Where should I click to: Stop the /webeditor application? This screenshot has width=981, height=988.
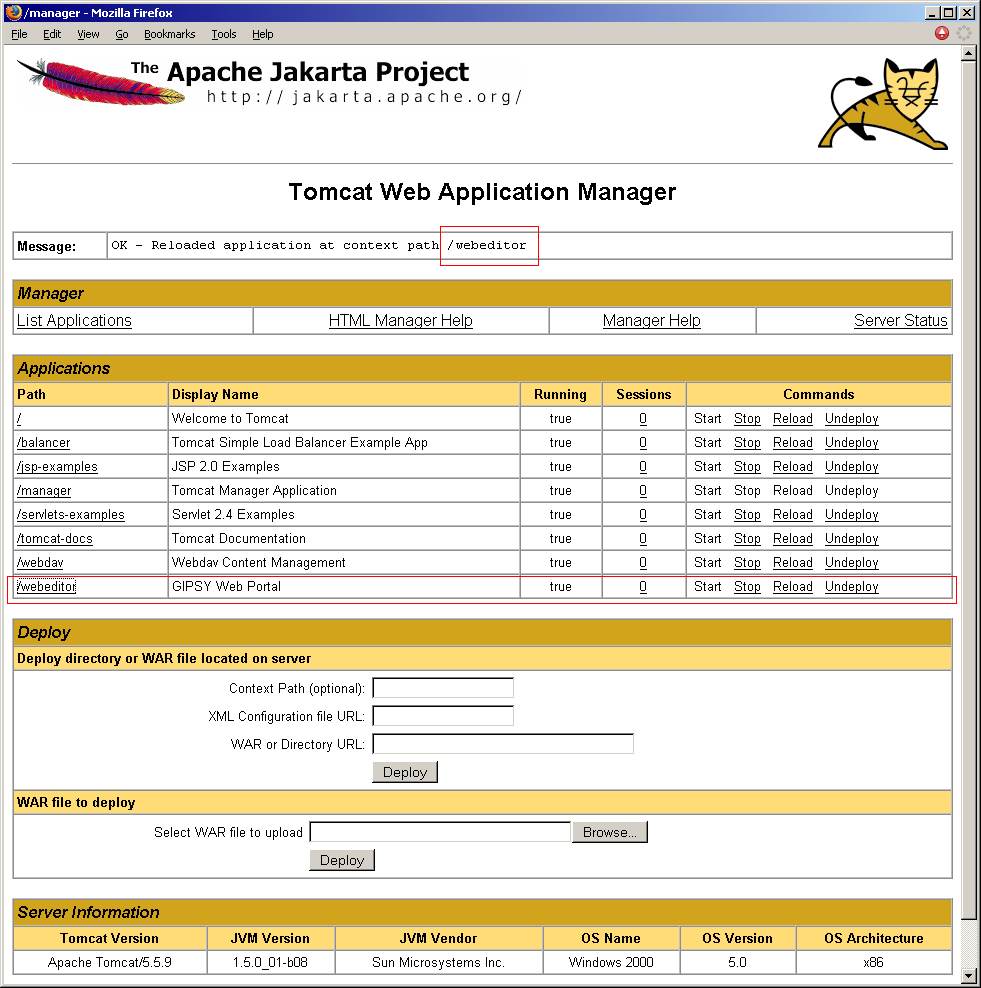(x=747, y=586)
